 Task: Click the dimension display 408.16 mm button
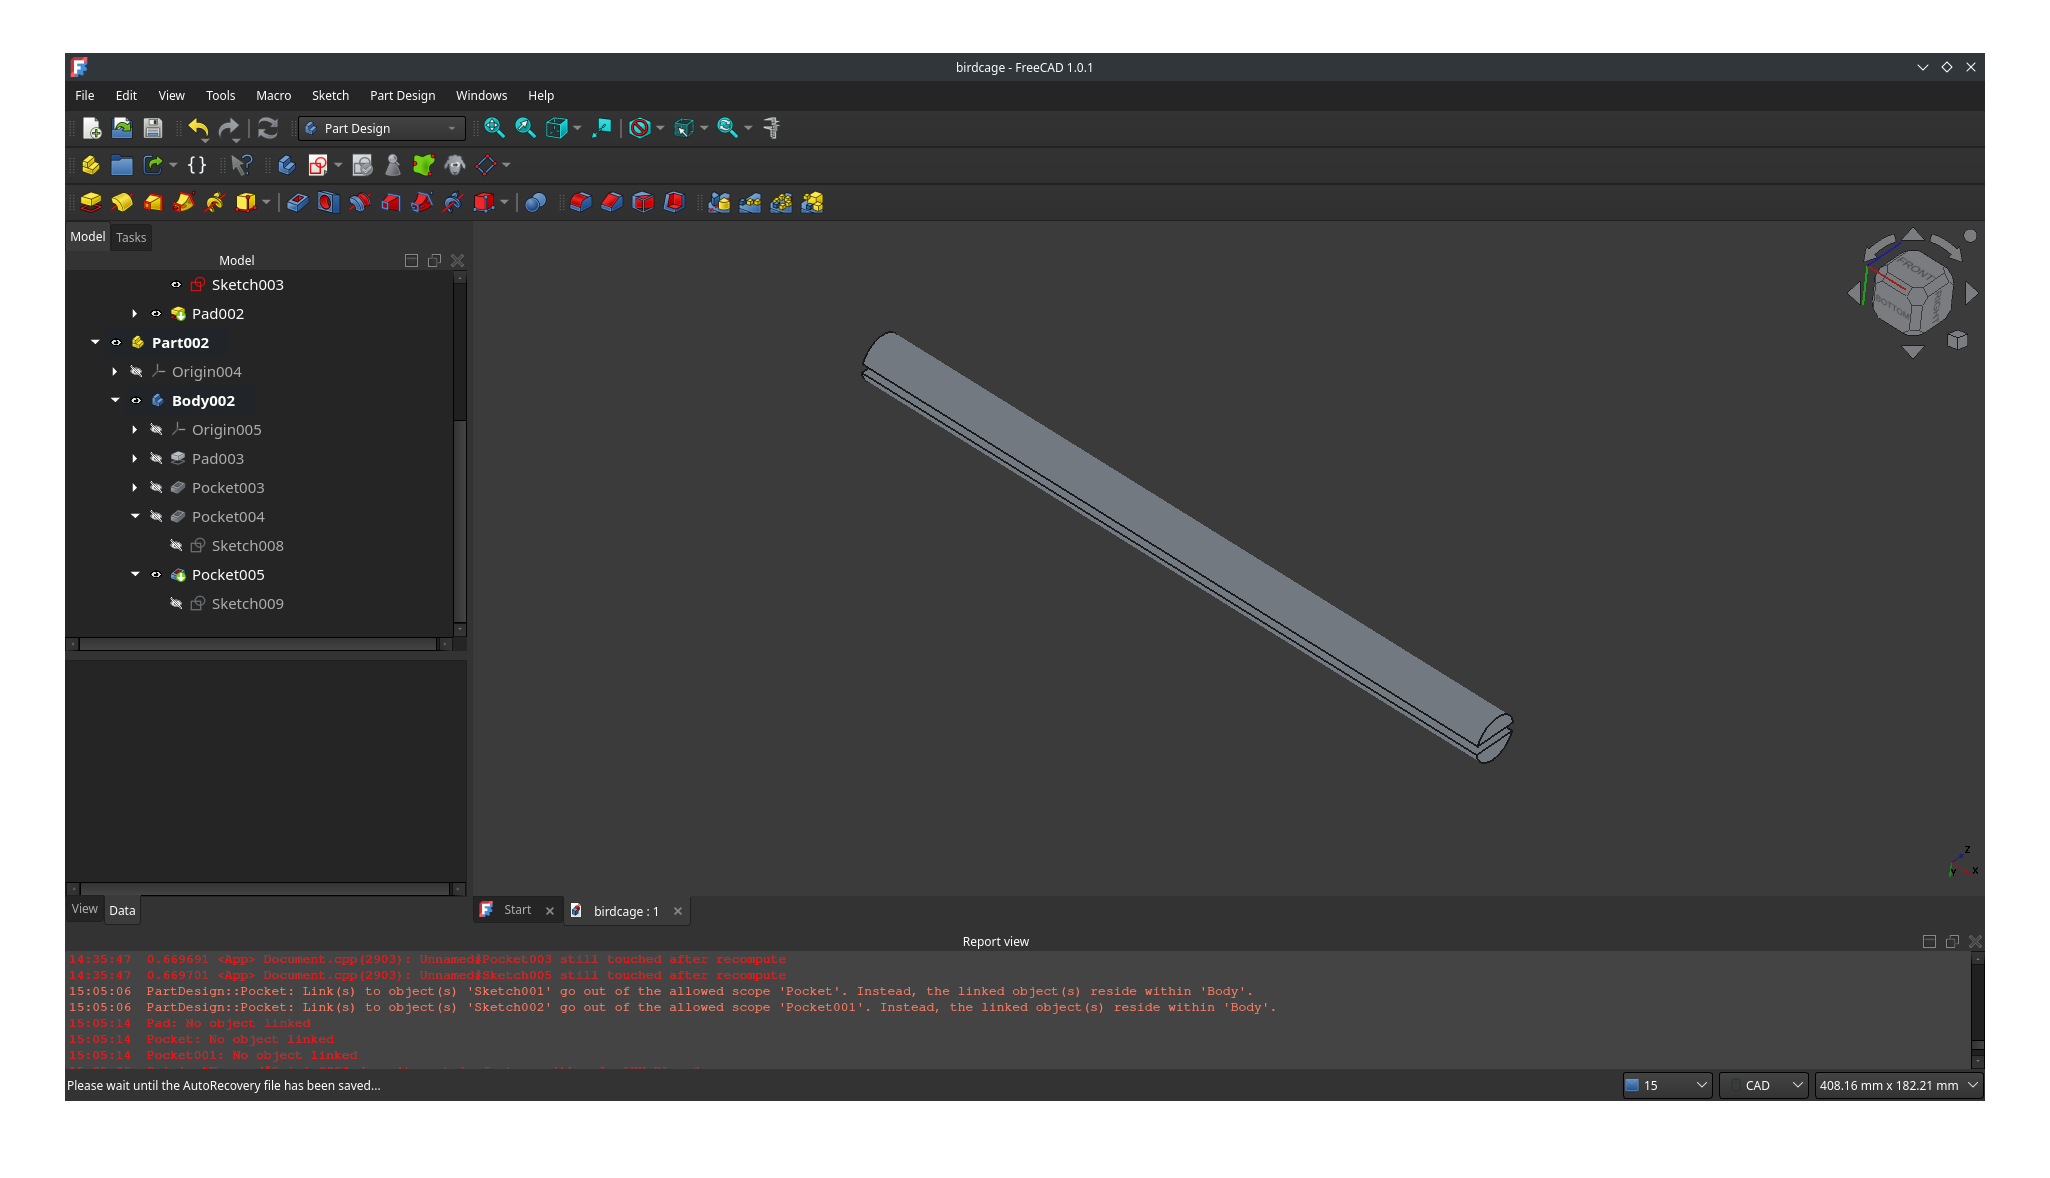pyautogui.click(x=1897, y=1085)
